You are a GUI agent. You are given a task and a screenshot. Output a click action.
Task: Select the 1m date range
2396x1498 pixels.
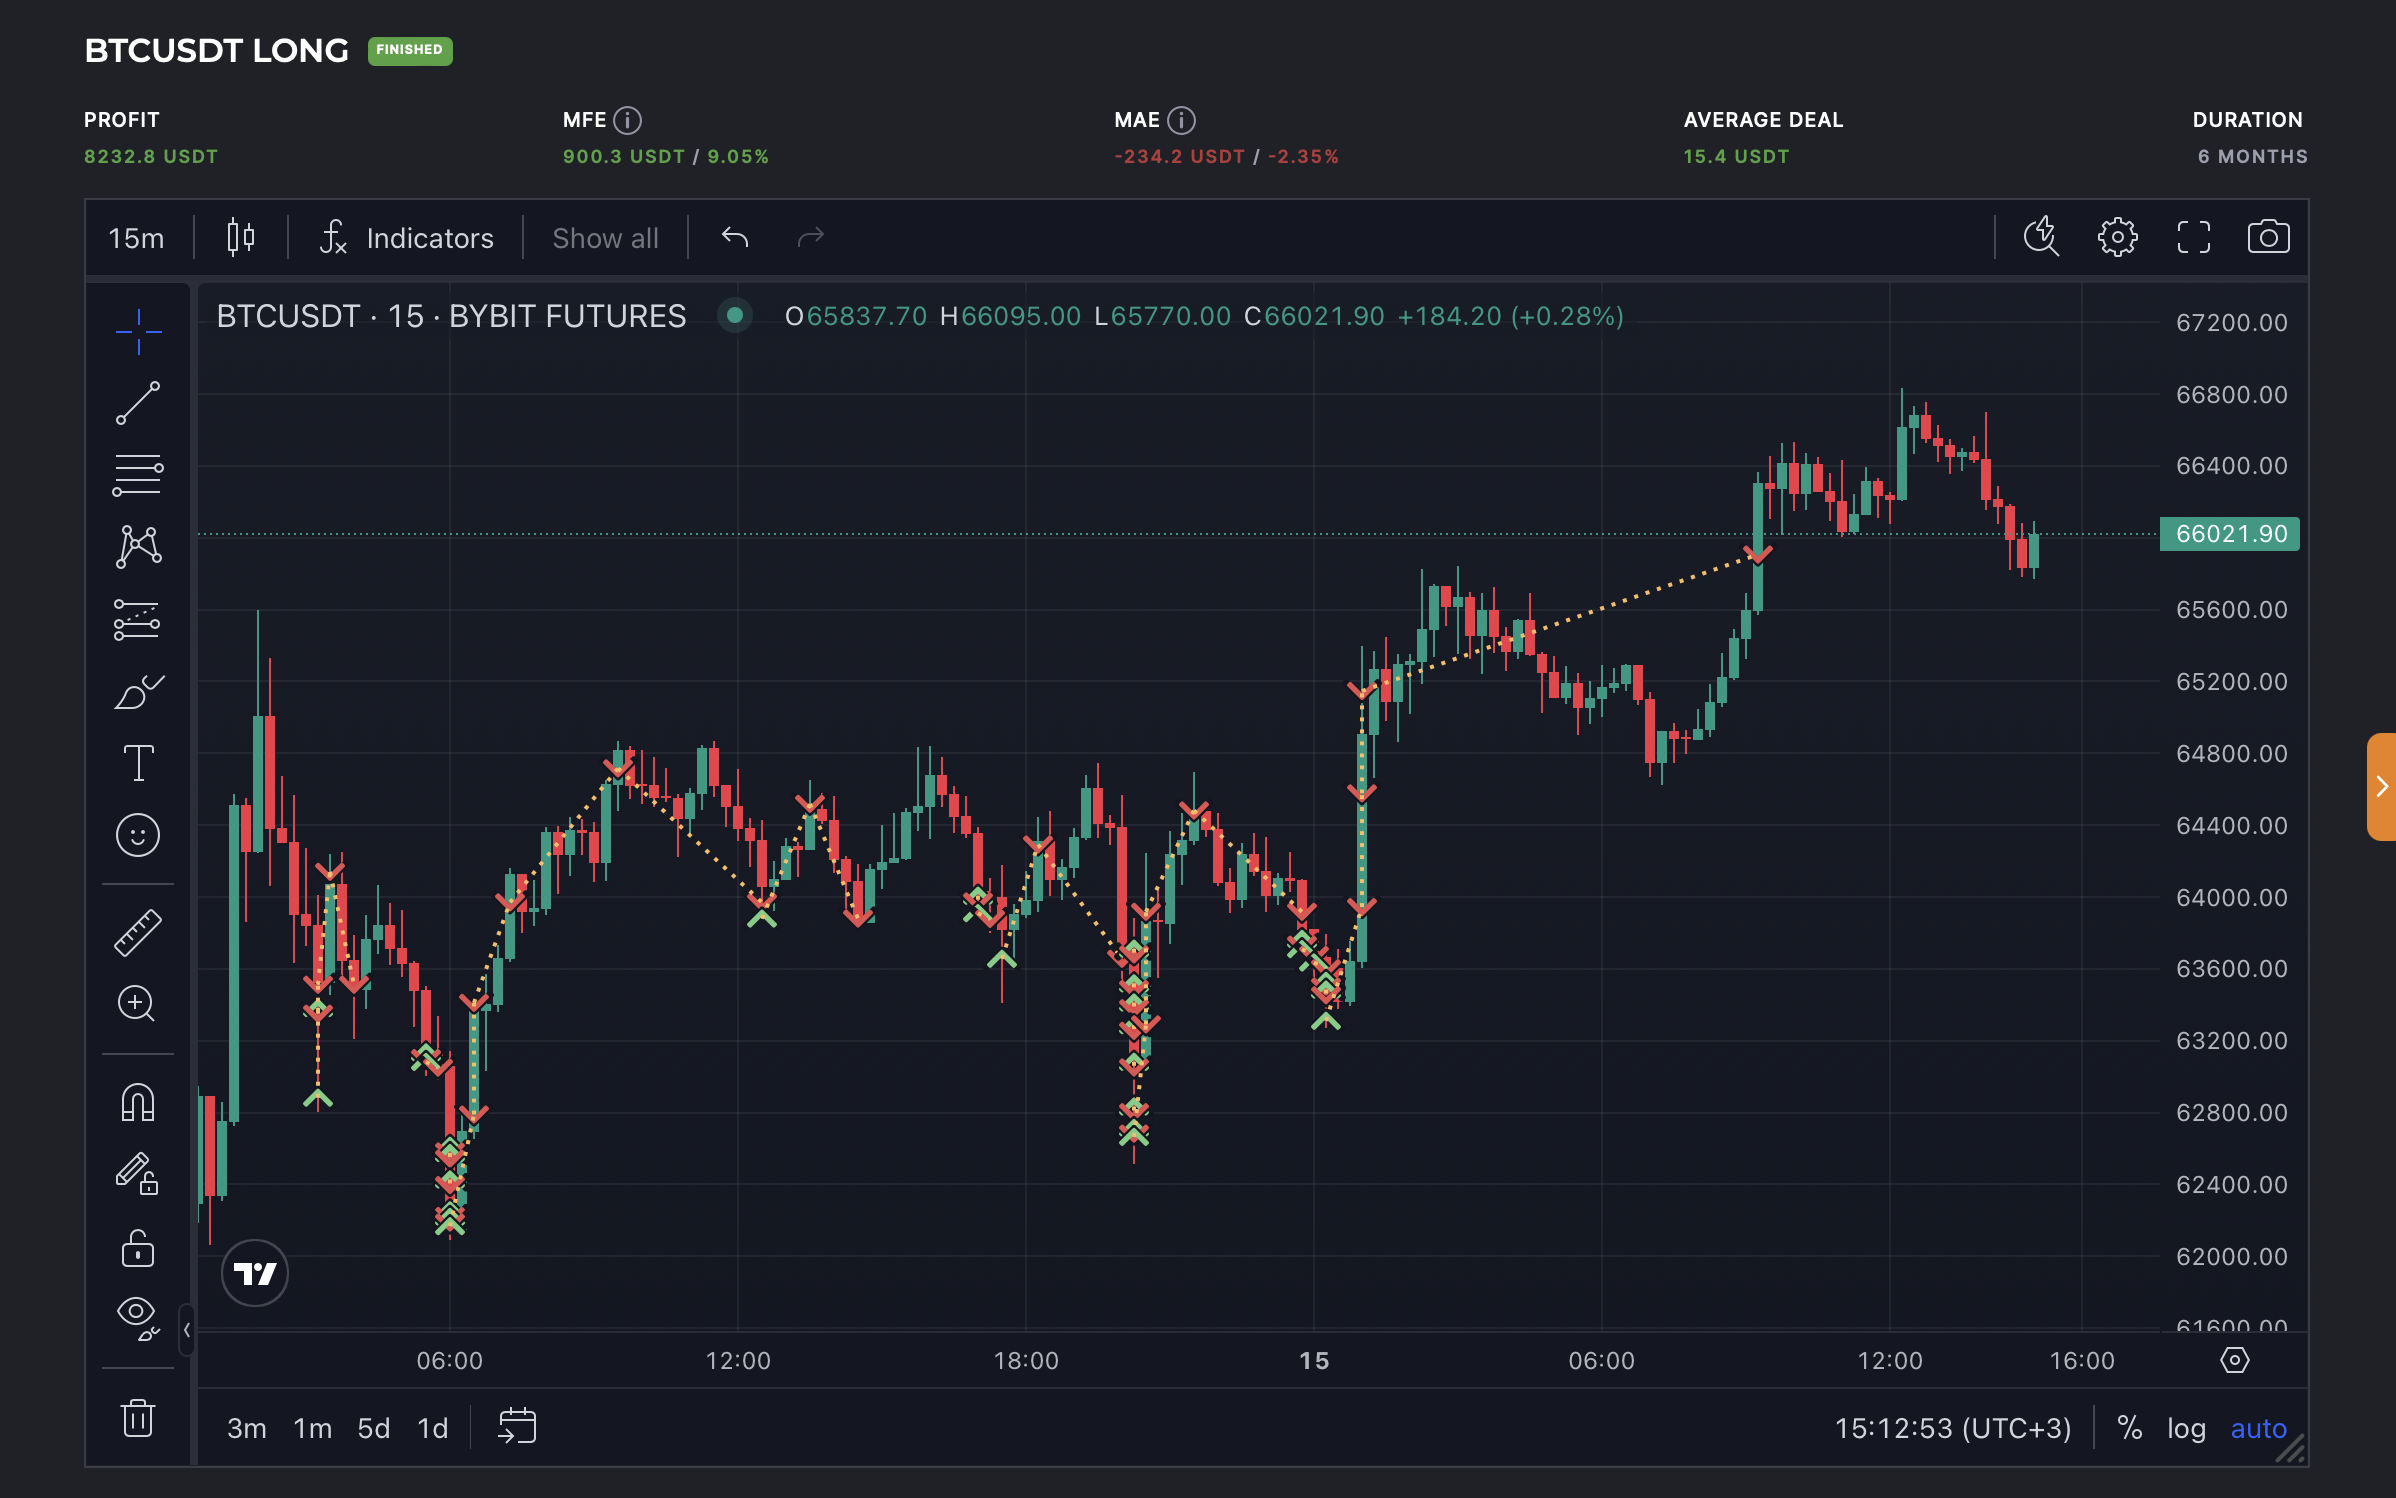312,1428
